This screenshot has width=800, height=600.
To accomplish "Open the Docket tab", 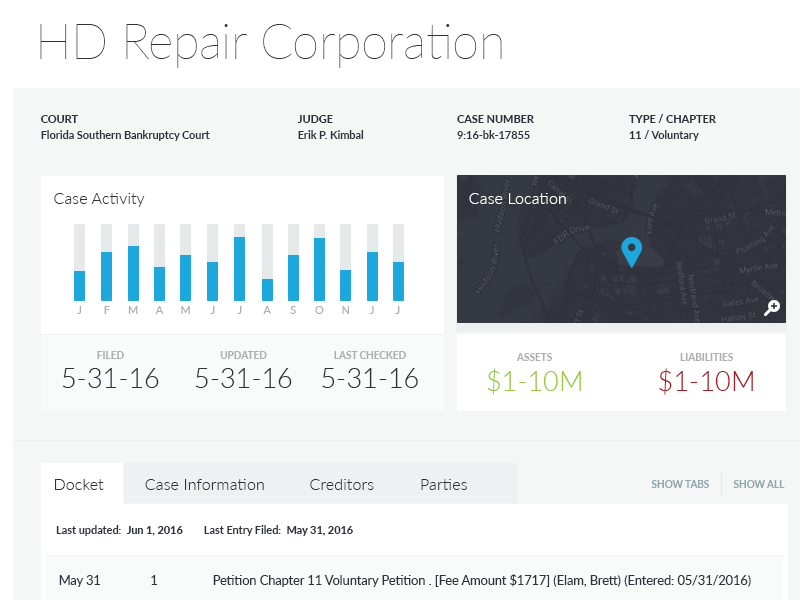I will (82, 484).
